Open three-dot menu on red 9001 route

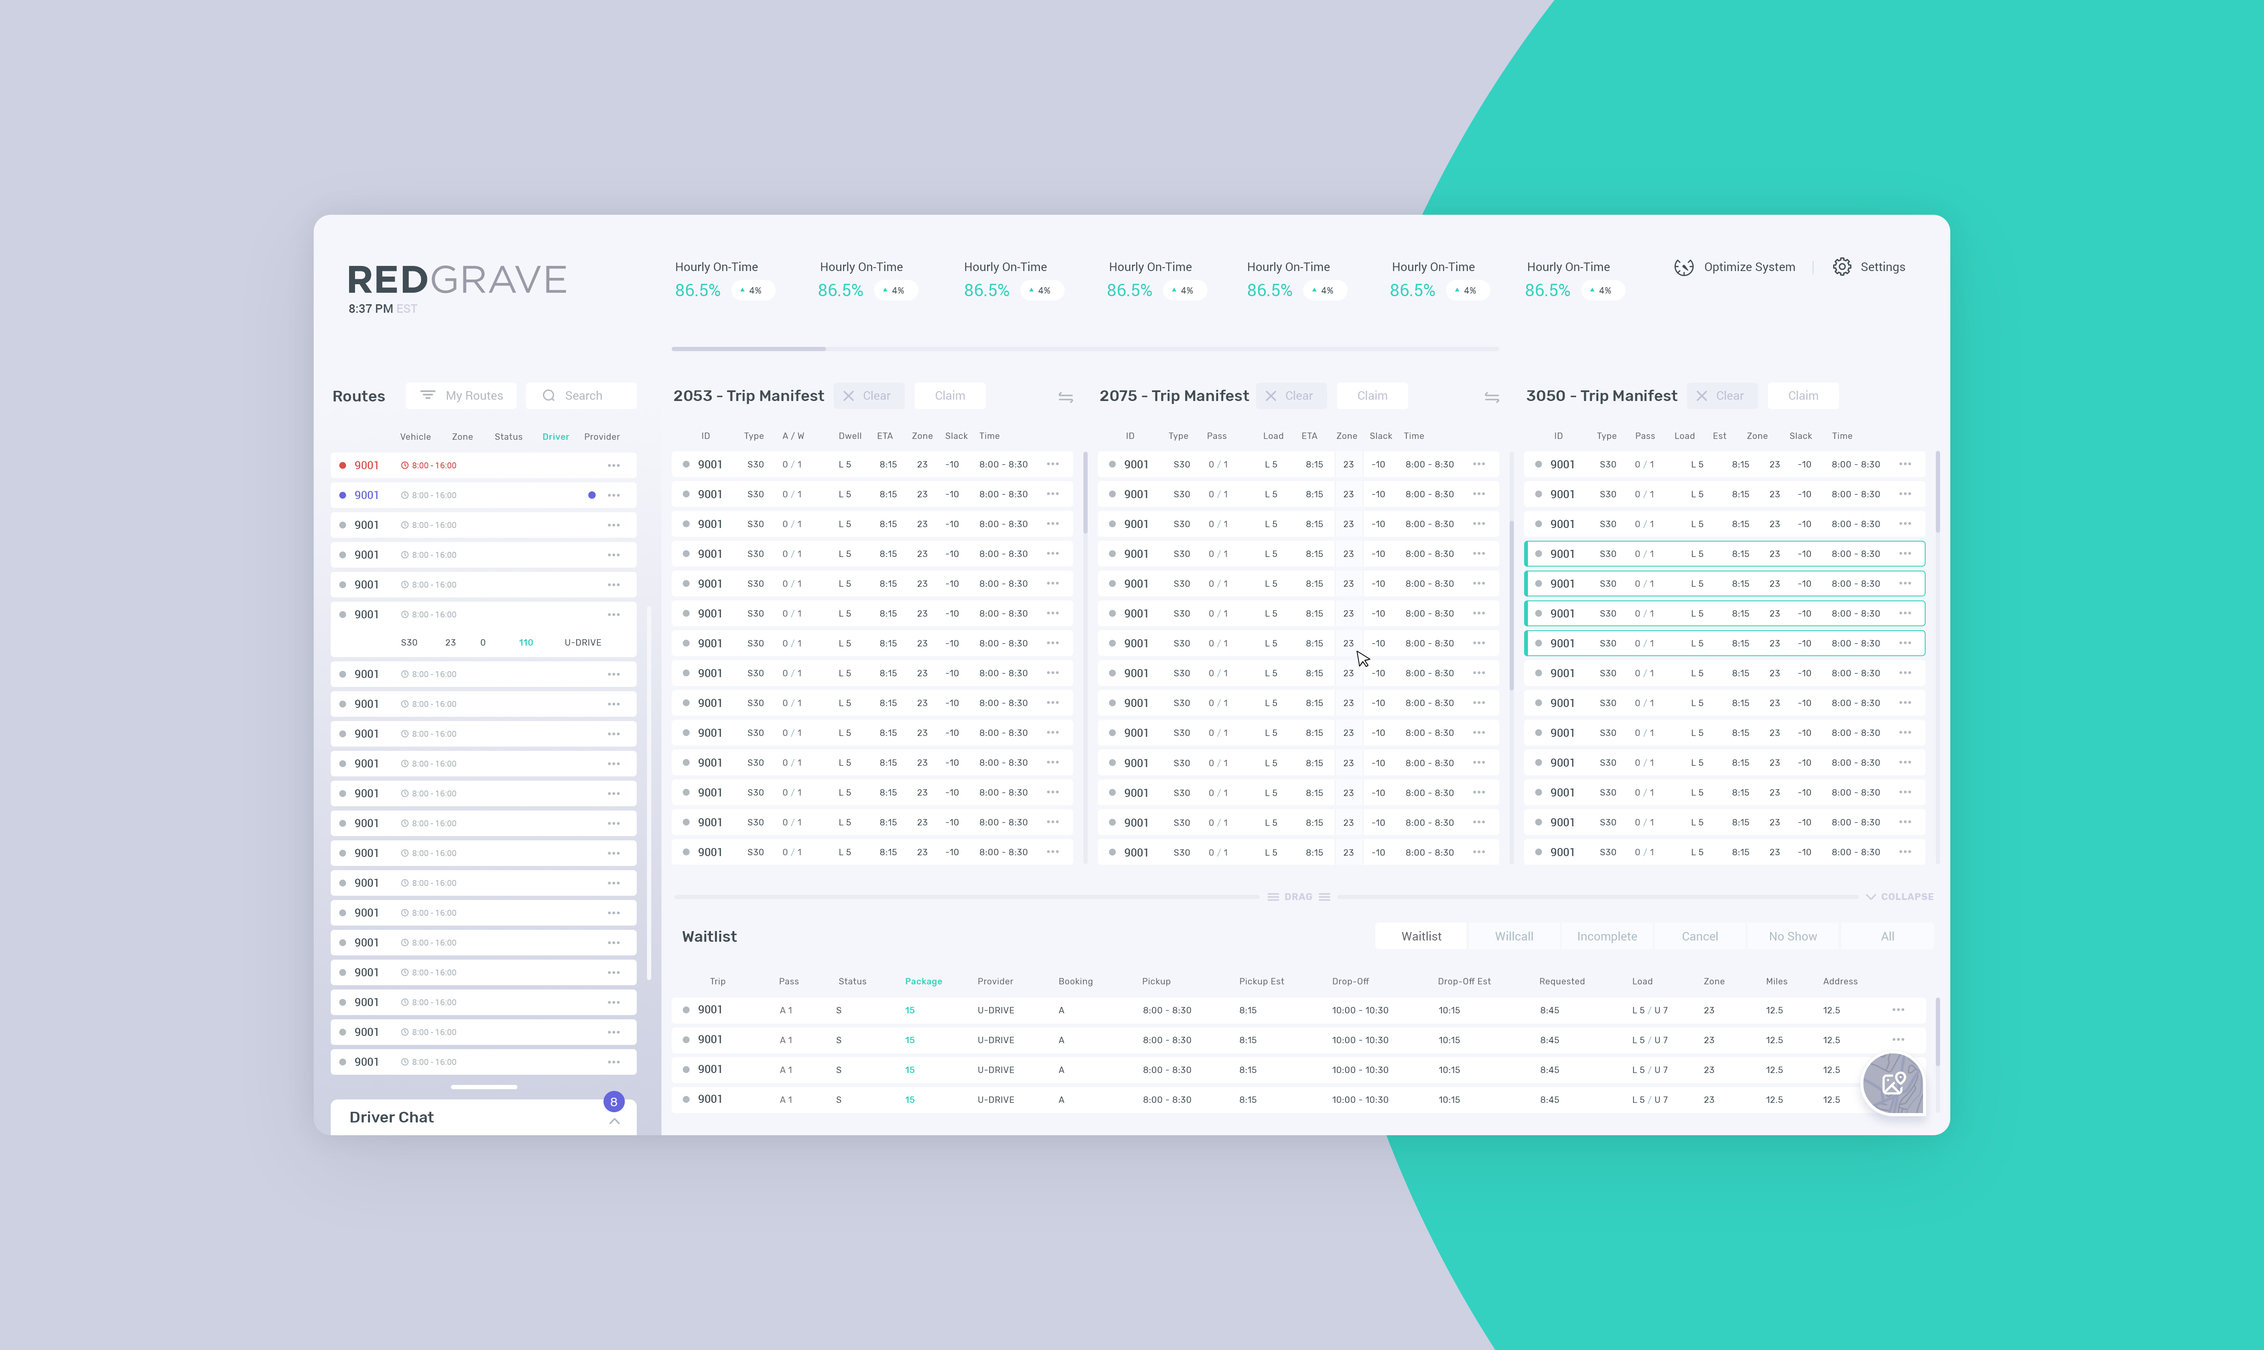coord(614,466)
